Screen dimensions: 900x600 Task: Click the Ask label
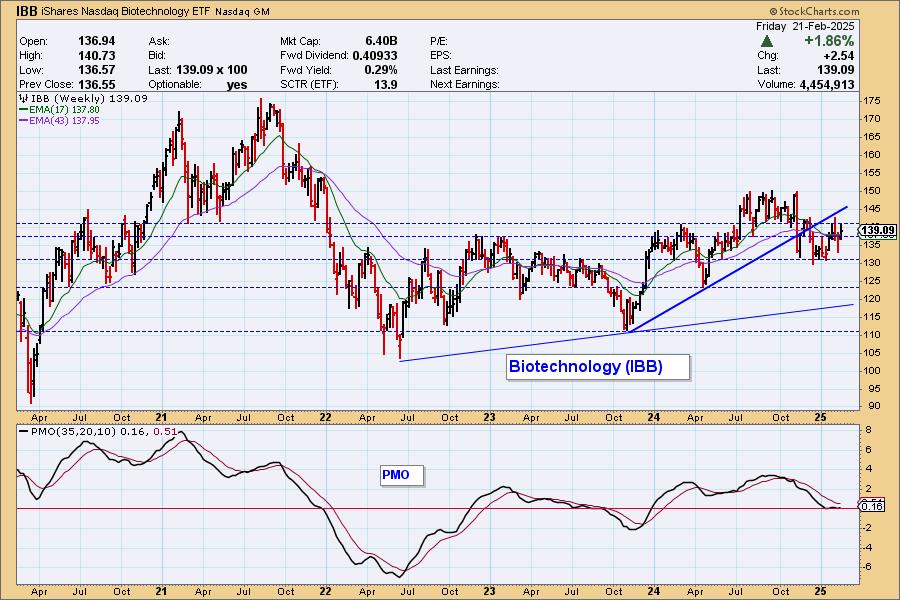coord(158,41)
